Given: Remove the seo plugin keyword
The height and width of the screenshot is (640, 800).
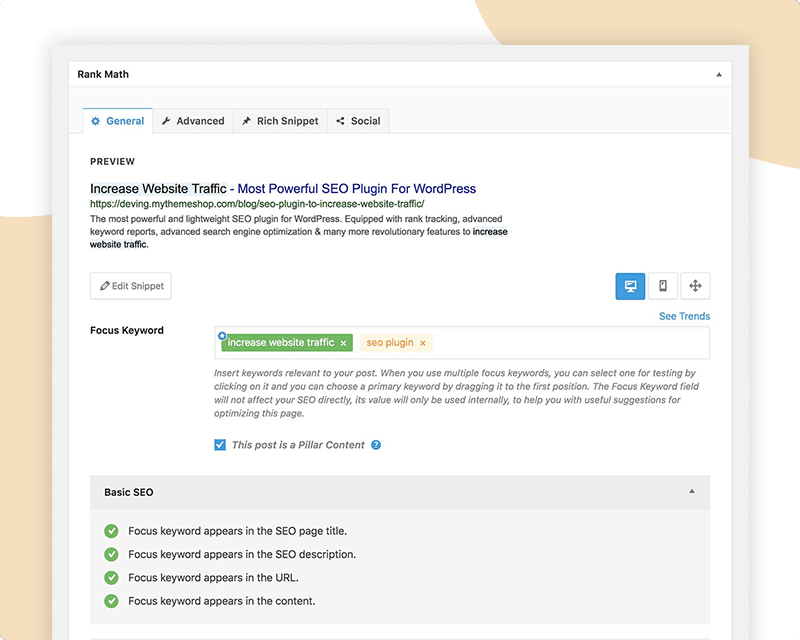Looking at the screenshot, I should 422,343.
